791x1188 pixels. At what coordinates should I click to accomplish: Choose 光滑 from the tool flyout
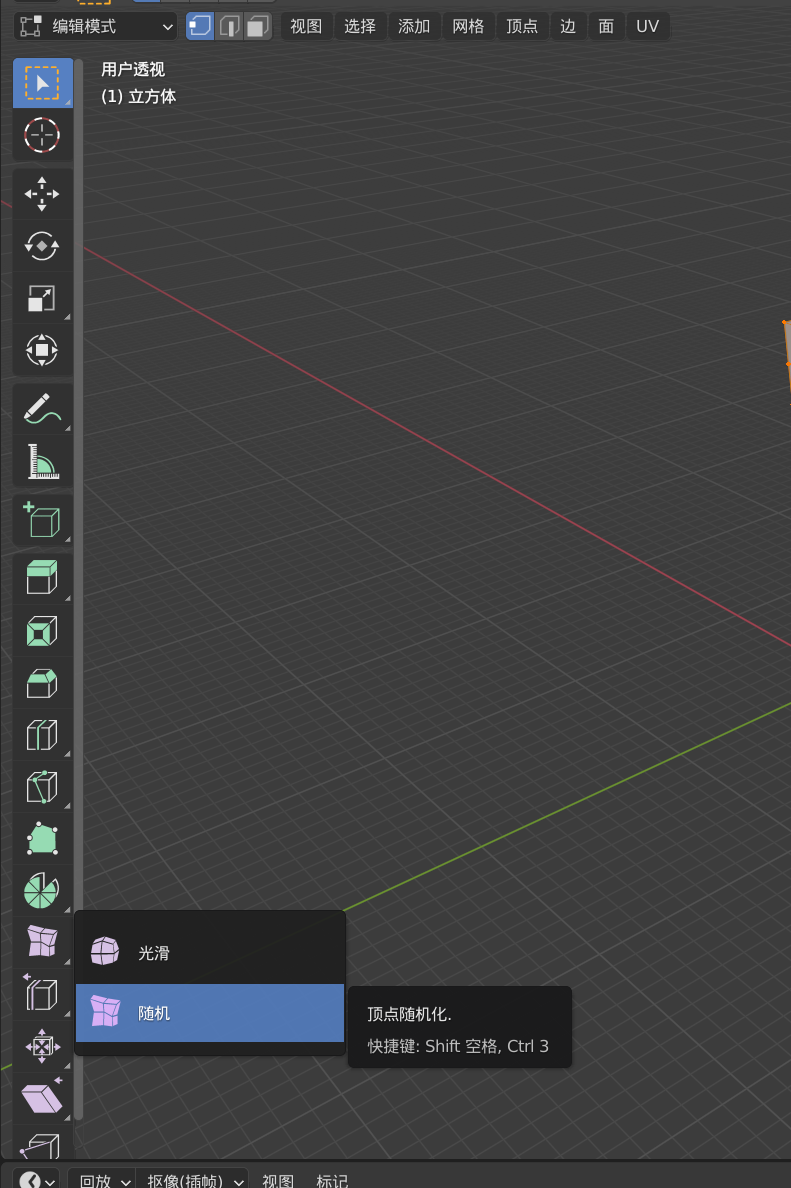(210, 952)
